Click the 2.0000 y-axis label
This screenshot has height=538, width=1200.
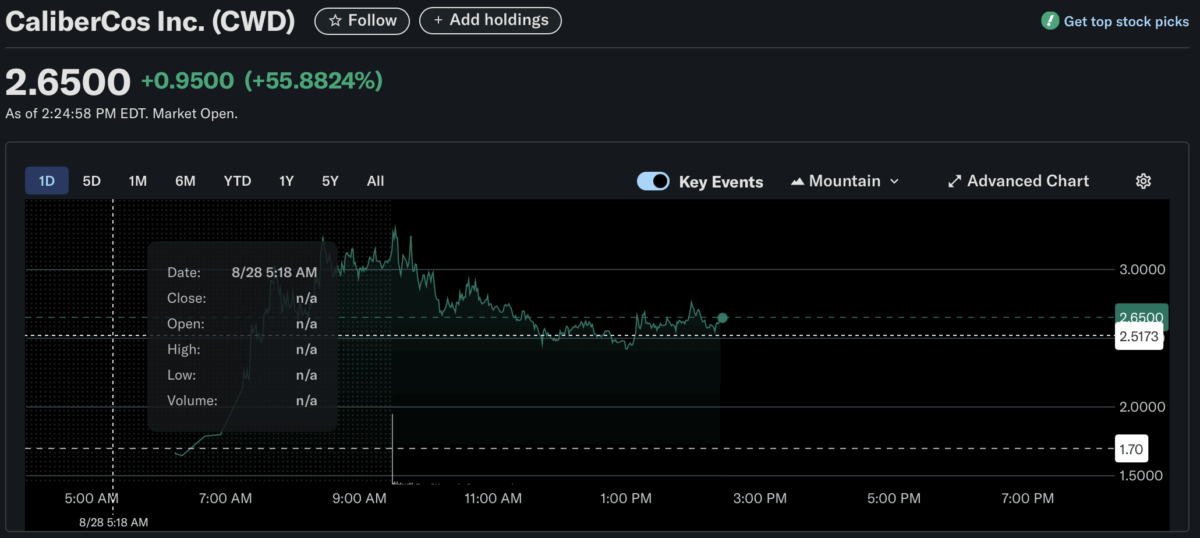click(1141, 407)
